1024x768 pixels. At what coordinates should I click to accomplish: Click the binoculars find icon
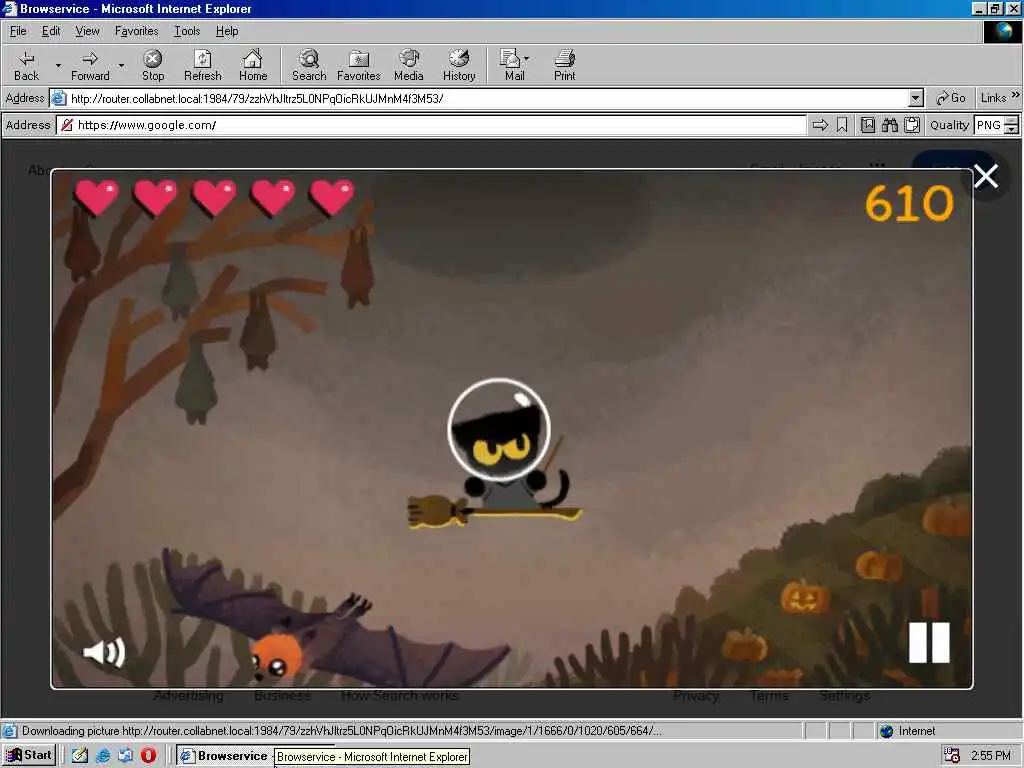coord(889,125)
